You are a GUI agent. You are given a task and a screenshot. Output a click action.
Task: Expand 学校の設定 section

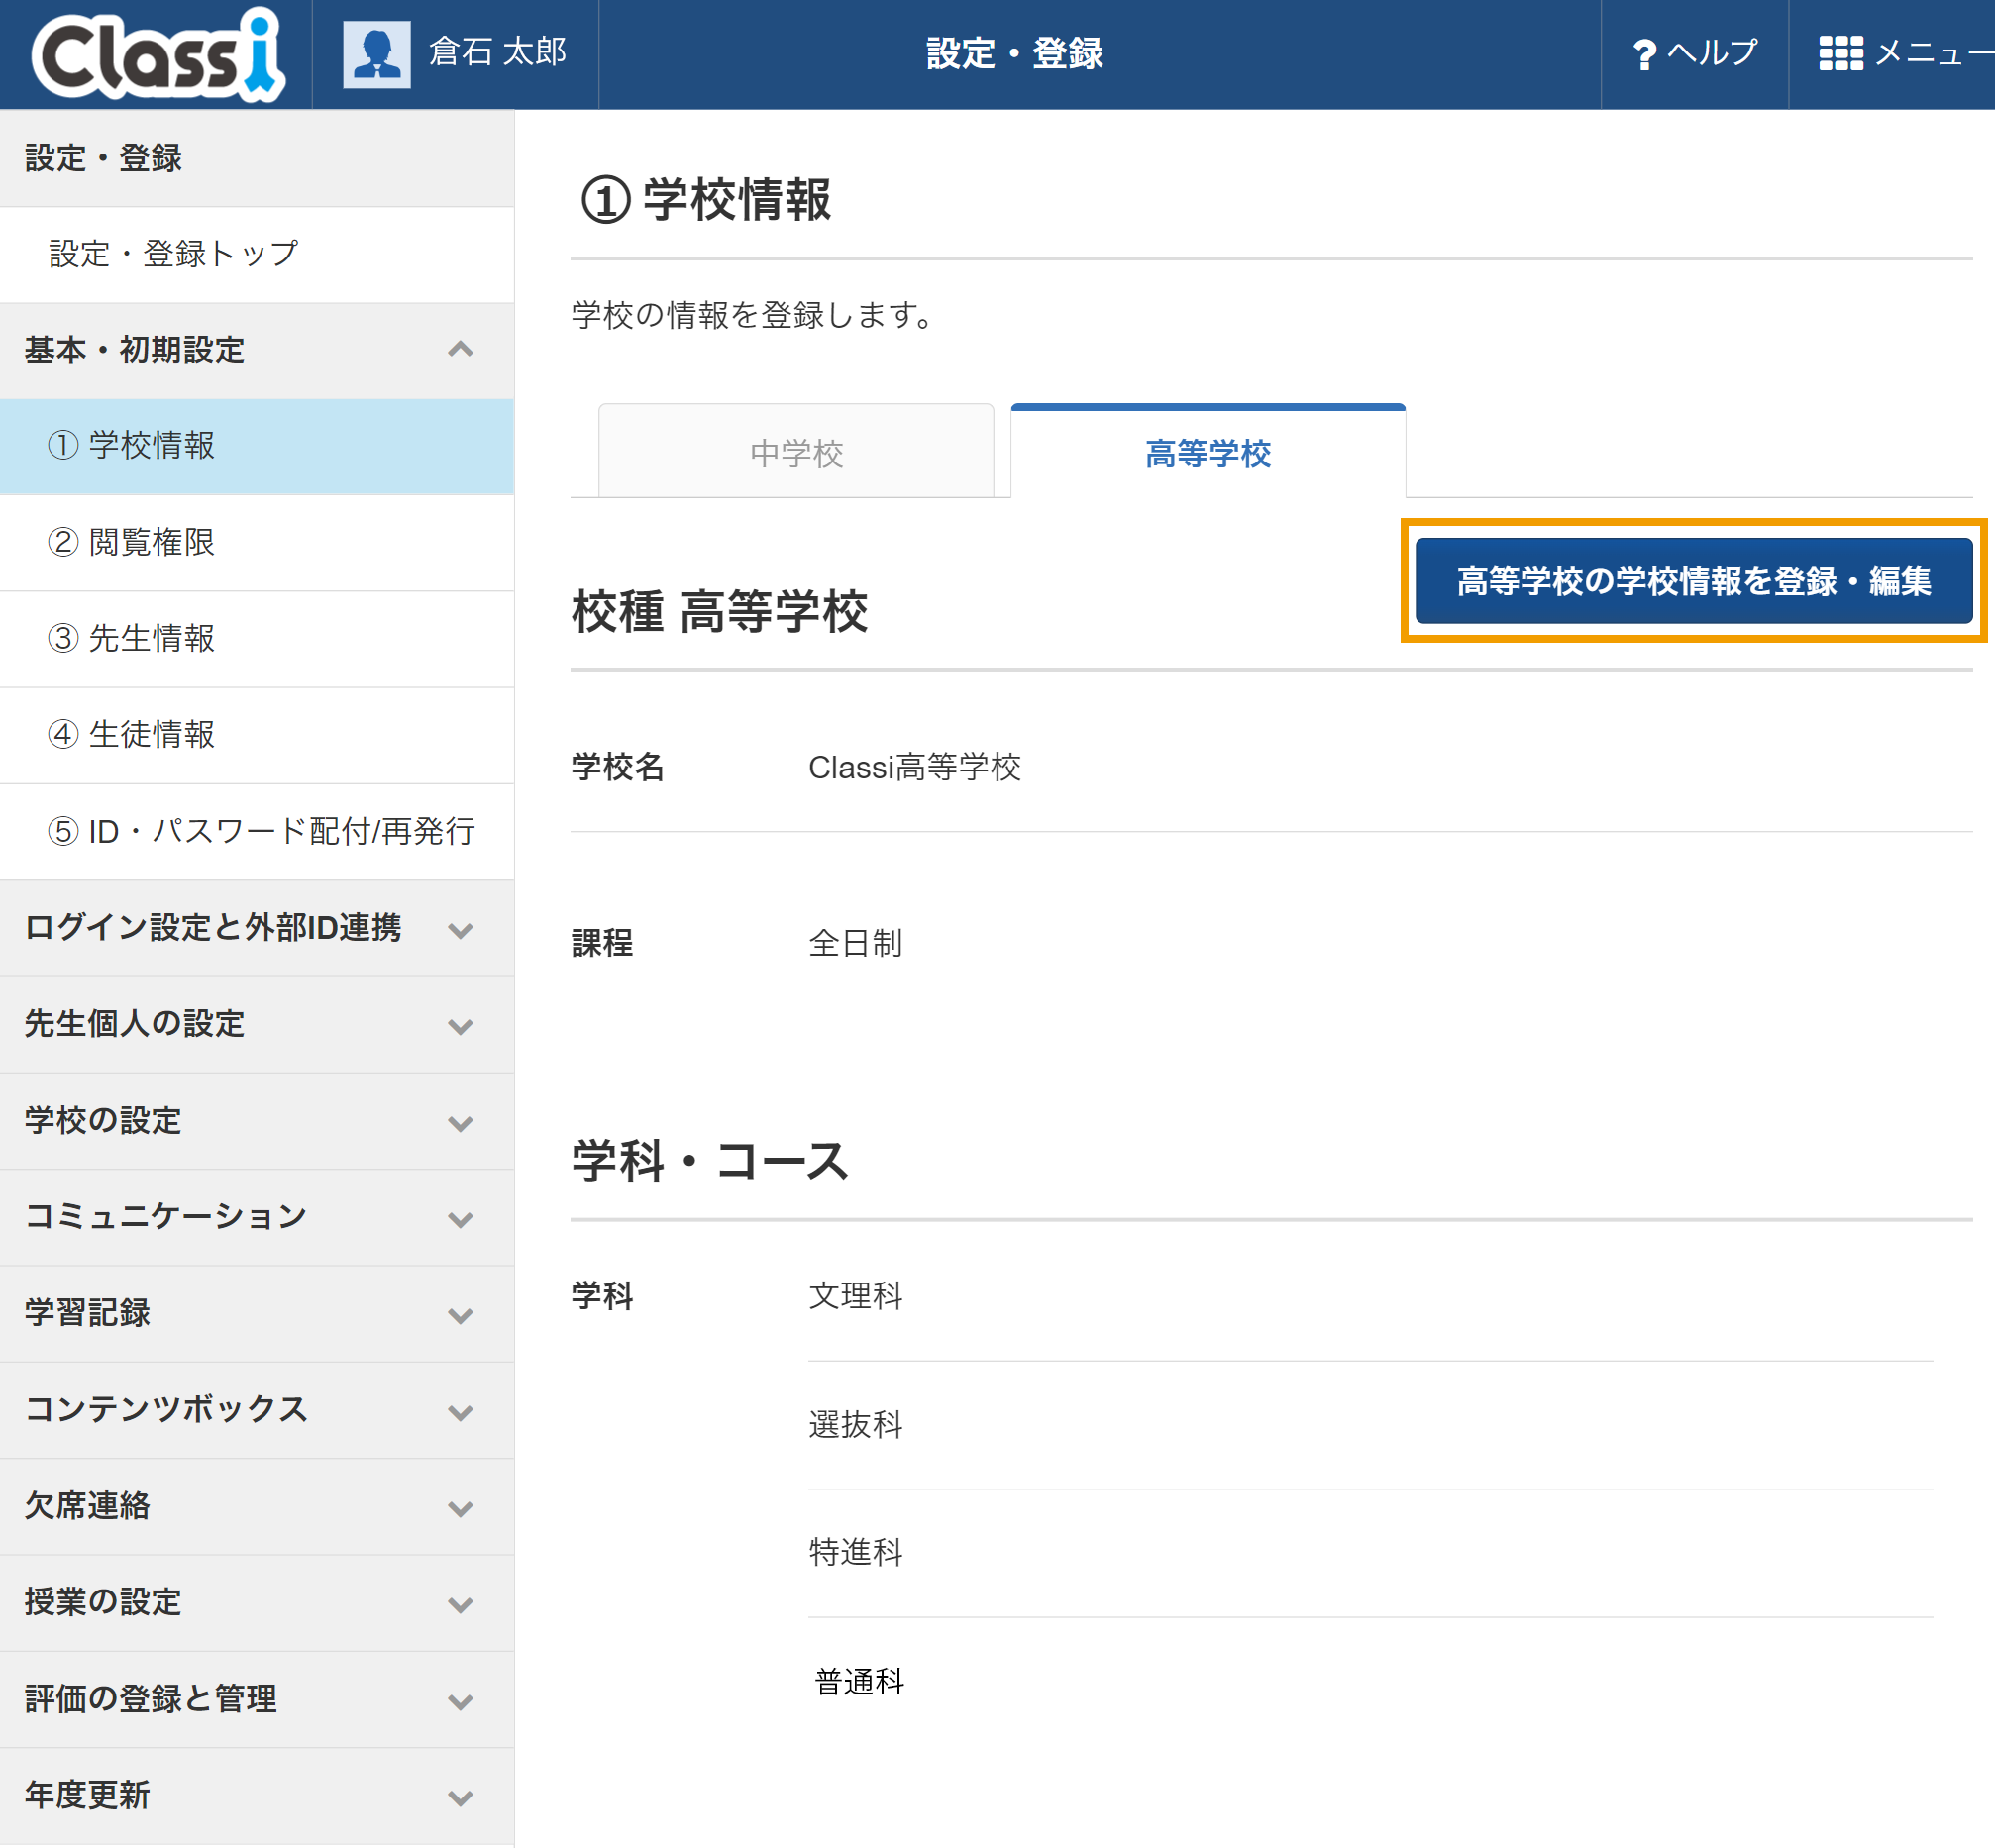257,1121
